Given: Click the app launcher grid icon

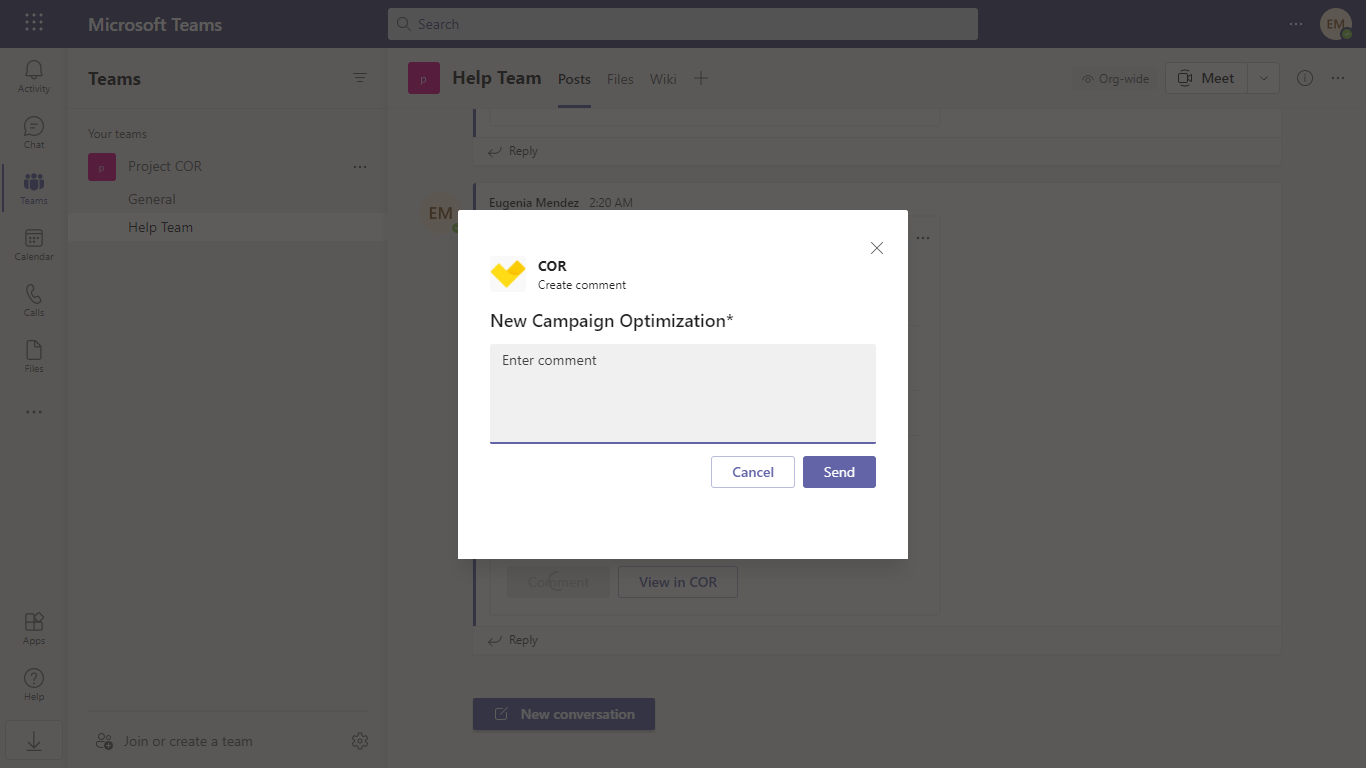Looking at the screenshot, I should (34, 23).
